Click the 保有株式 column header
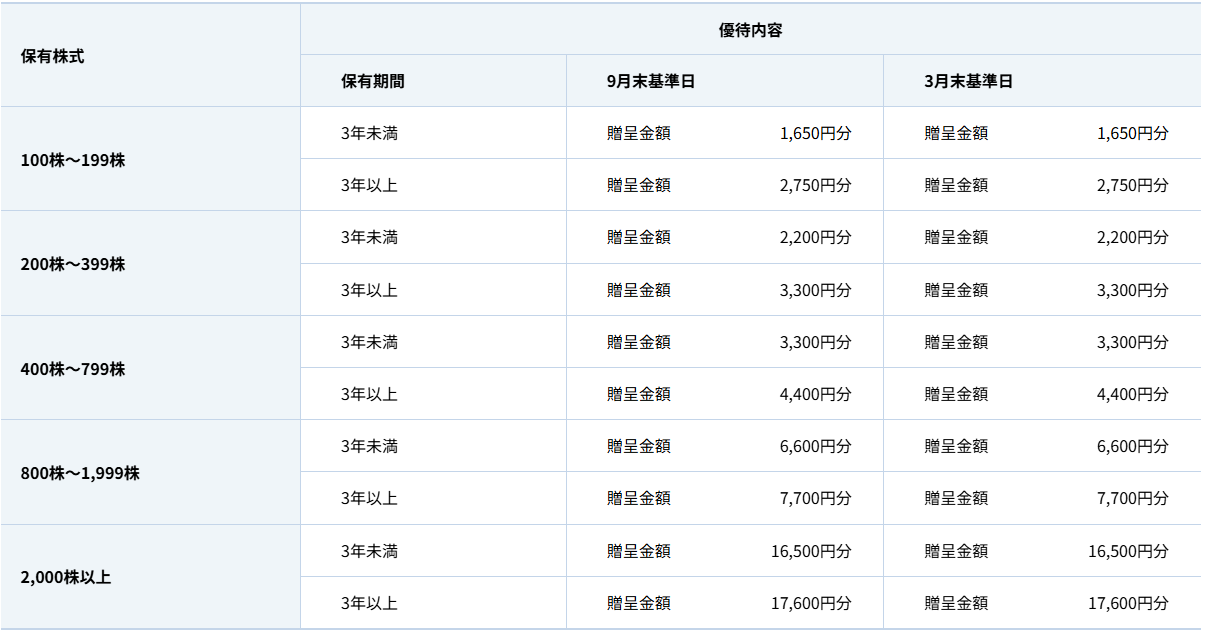This screenshot has height=631, width=1205. point(53,56)
